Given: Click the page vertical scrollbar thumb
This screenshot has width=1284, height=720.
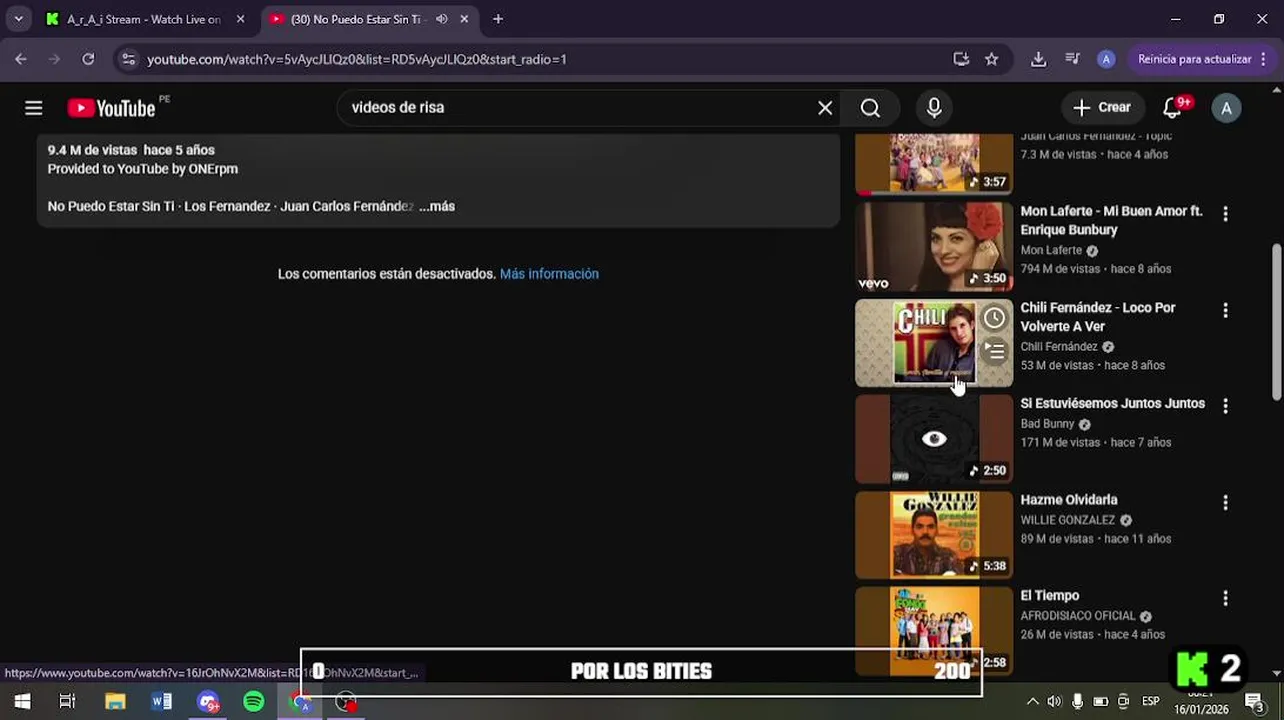Looking at the screenshot, I should 1276,322.
